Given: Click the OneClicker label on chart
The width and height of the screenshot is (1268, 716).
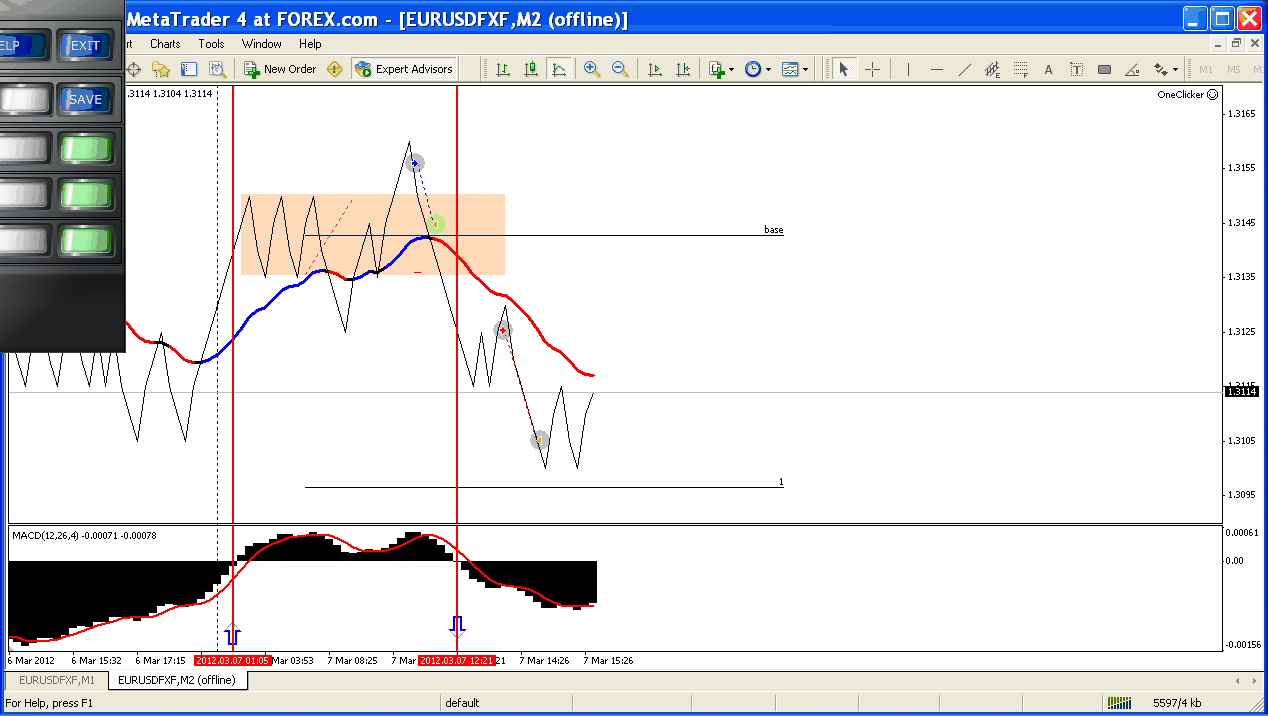Looking at the screenshot, I should (x=1180, y=95).
